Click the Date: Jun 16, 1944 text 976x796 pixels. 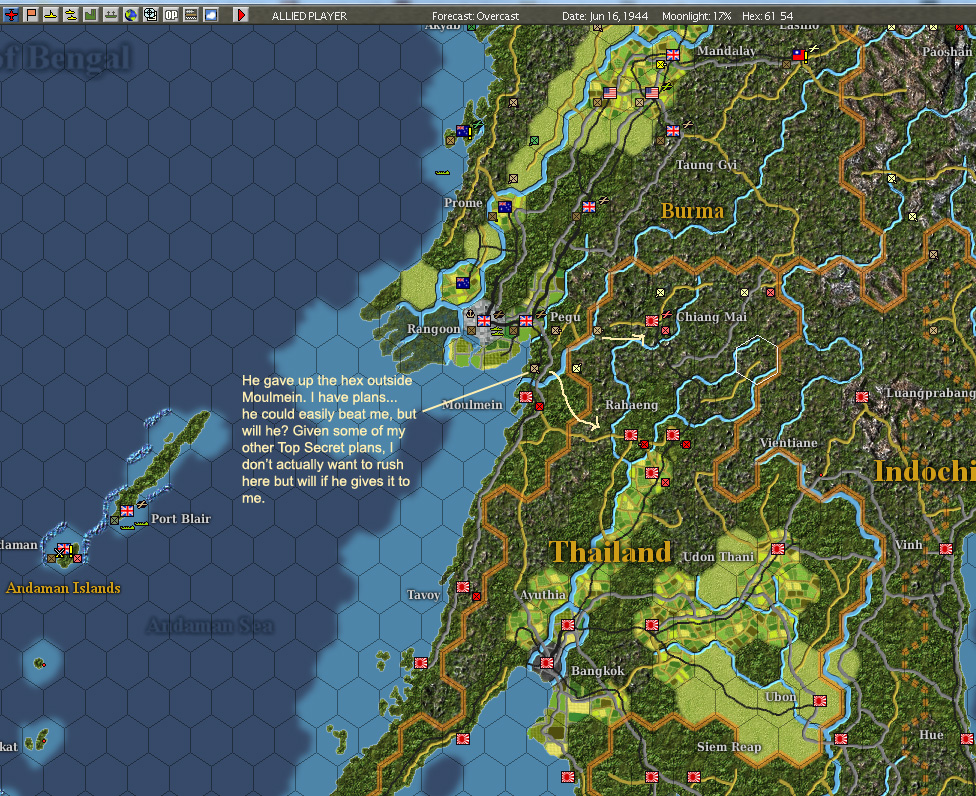[x=605, y=16]
